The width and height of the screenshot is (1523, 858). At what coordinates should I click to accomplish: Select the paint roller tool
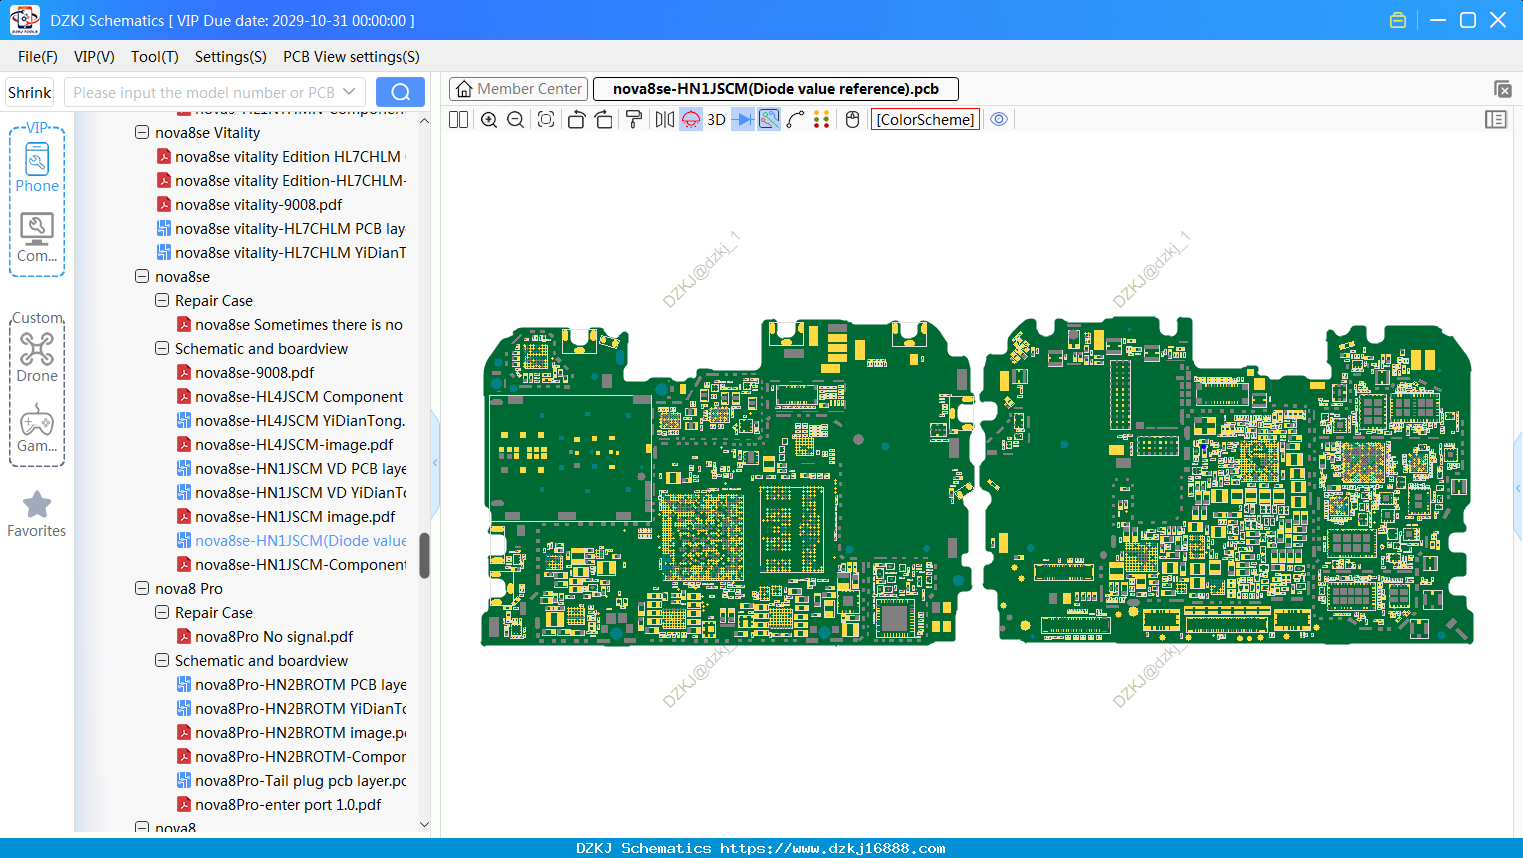(x=634, y=119)
